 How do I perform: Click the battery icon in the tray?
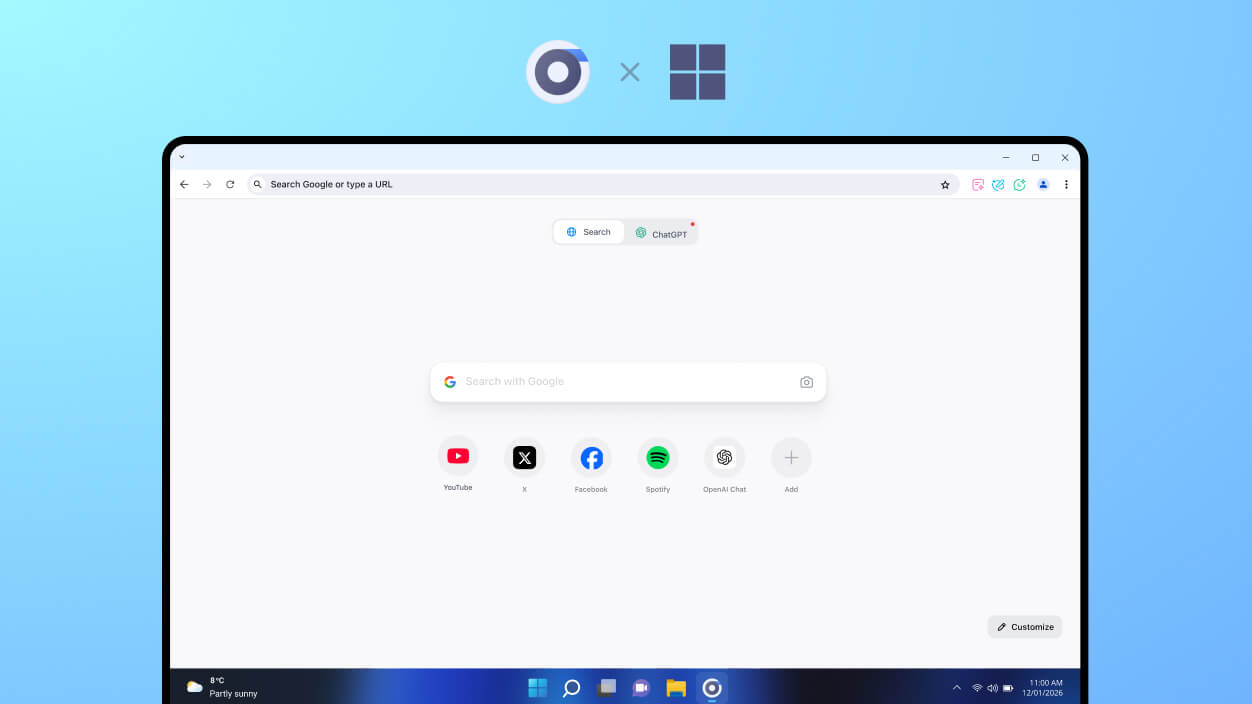point(1008,688)
